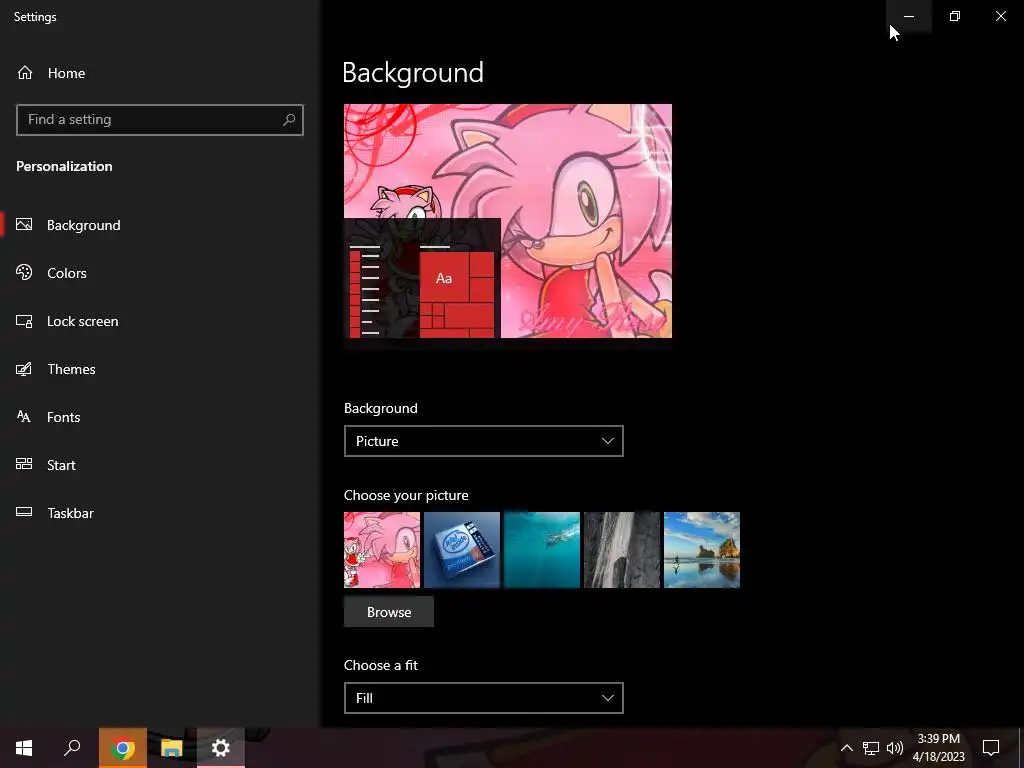Screen dimensions: 1024x768
Task: Open the Choose a fit dropdown showing Fill
Action: pos(483,698)
